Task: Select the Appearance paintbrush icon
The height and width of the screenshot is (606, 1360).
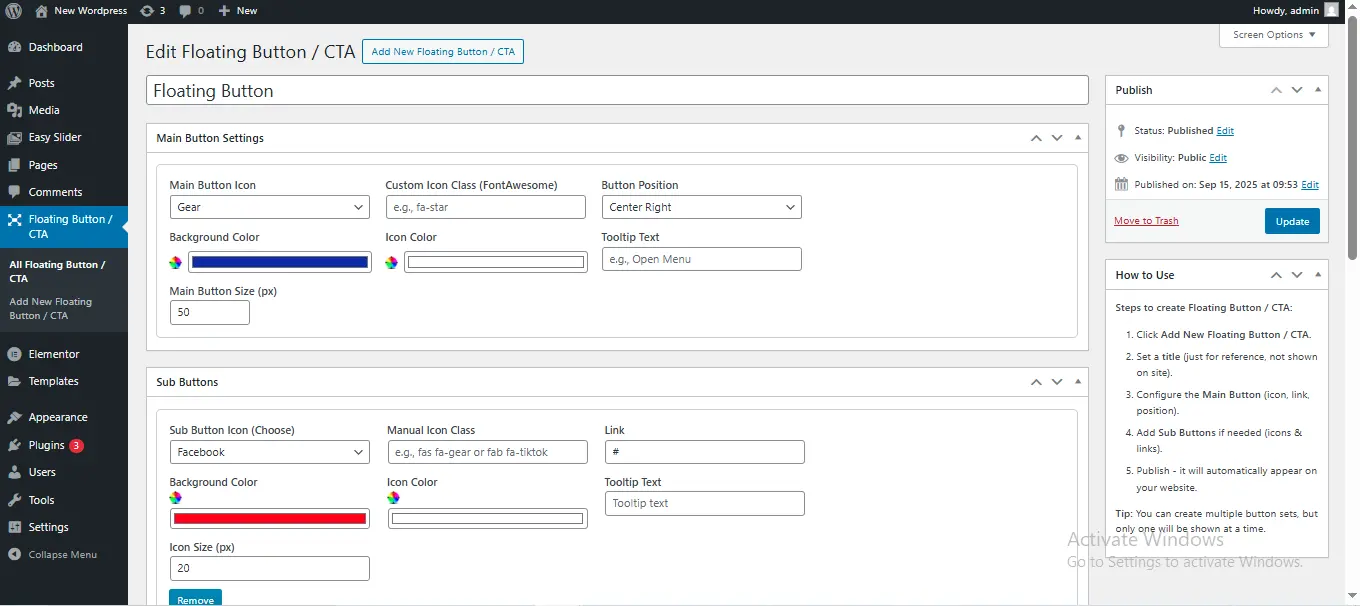Action: pyautogui.click(x=15, y=417)
